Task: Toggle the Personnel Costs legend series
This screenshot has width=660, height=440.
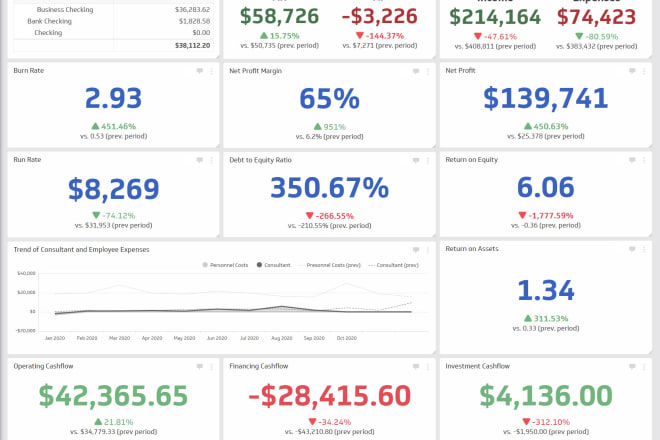Action: click(x=225, y=265)
